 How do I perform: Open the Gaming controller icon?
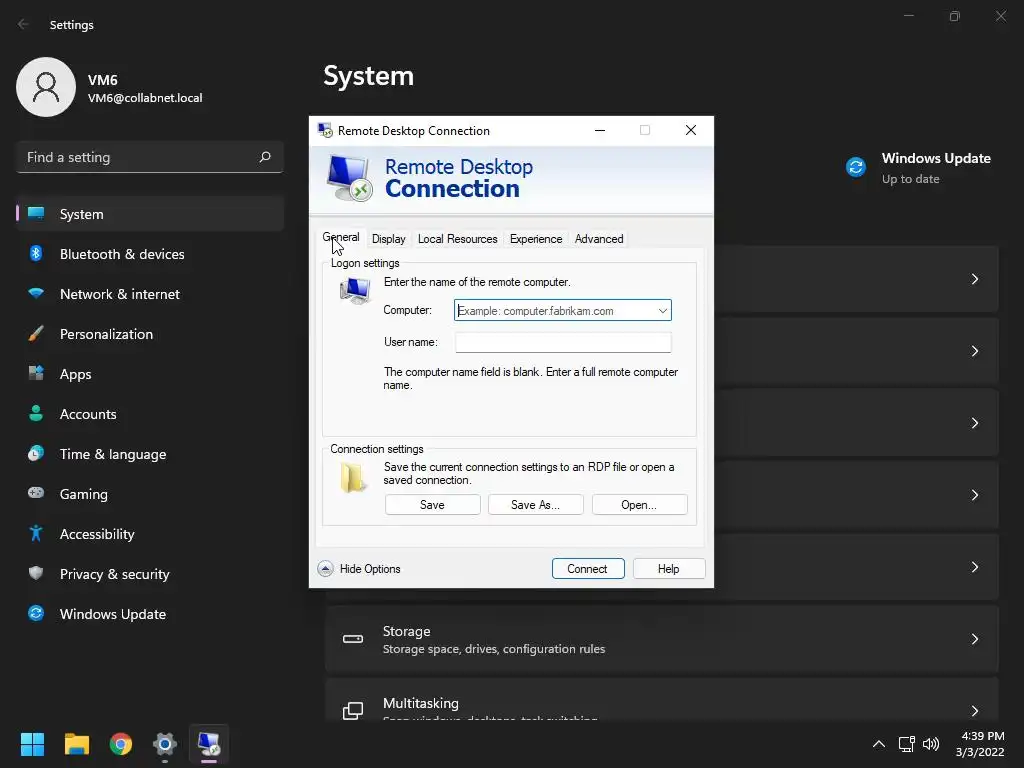click(x=36, y=493)
